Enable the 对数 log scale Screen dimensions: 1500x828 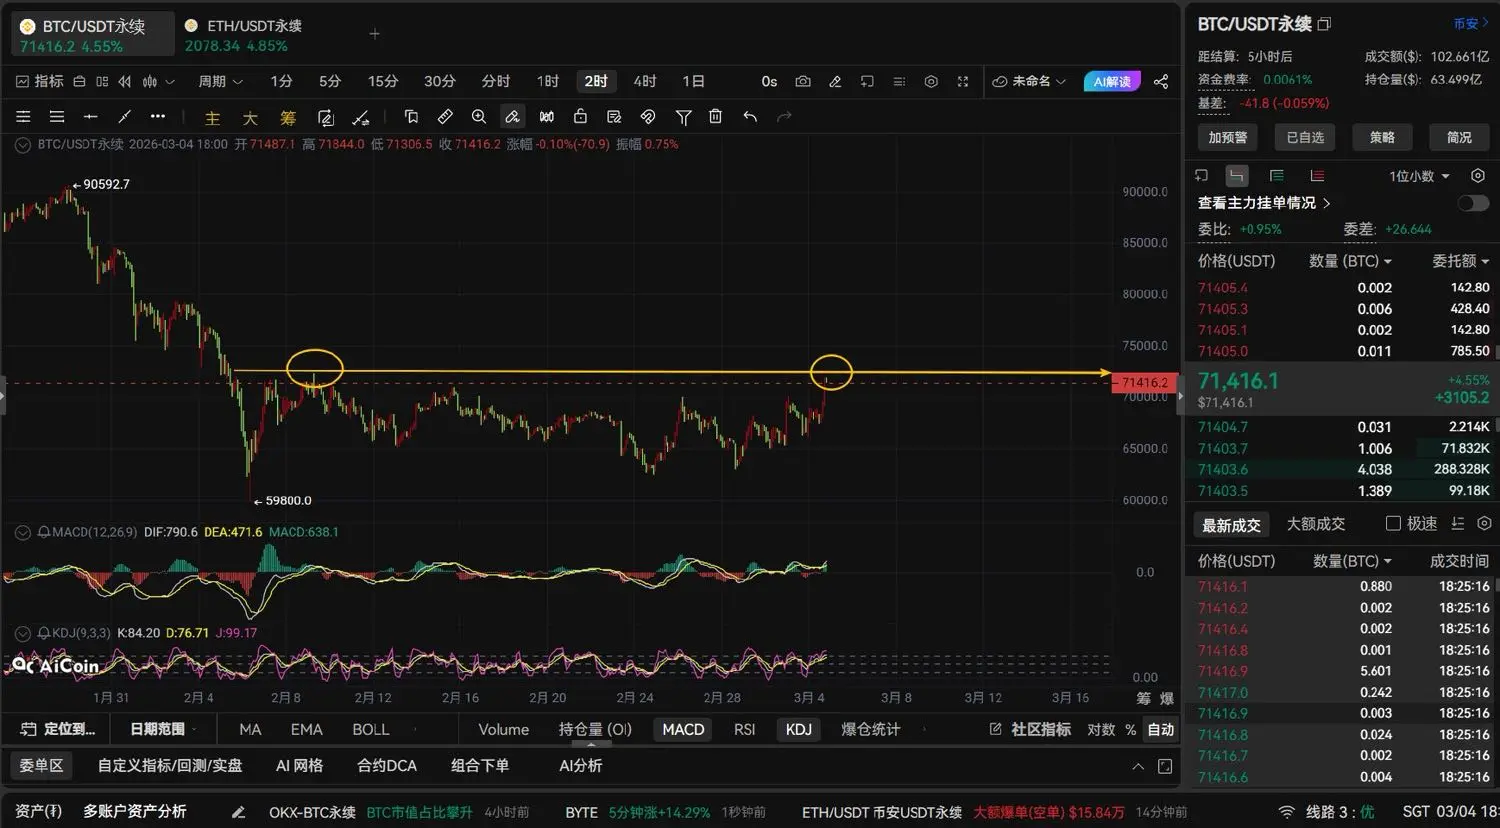pyautogui.click(x=1101, y=730)
